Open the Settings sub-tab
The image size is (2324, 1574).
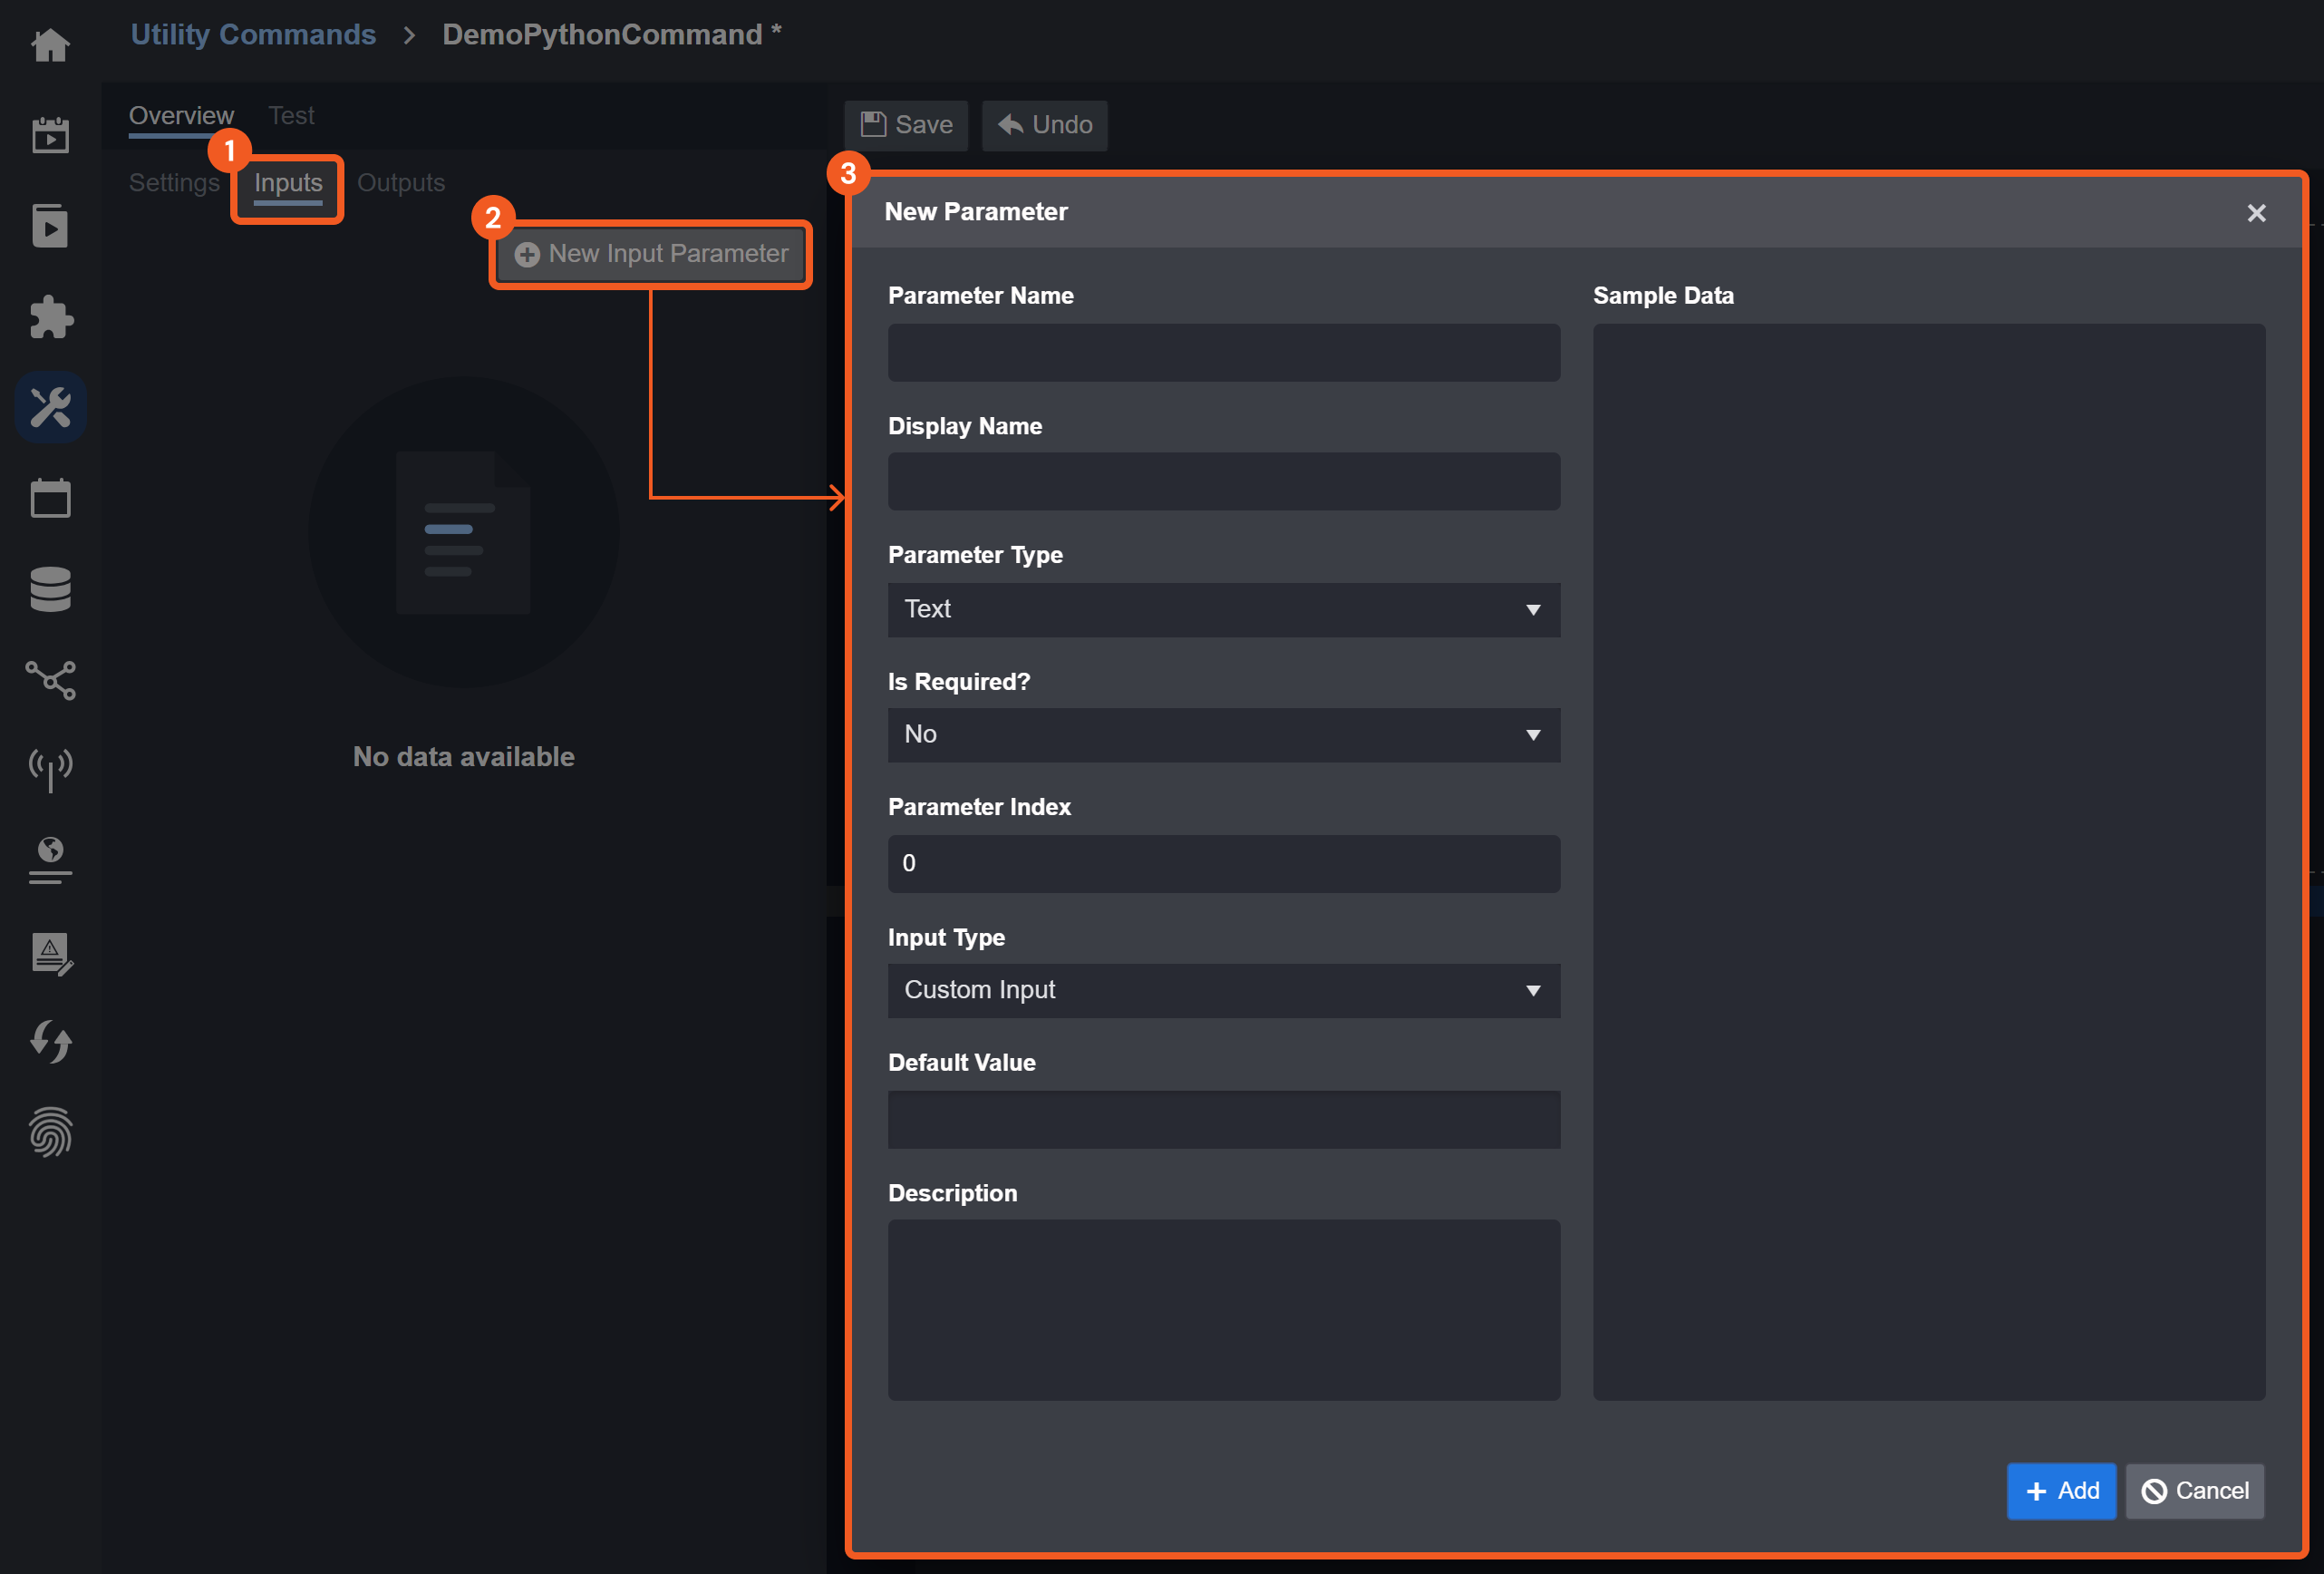(174, 183)
